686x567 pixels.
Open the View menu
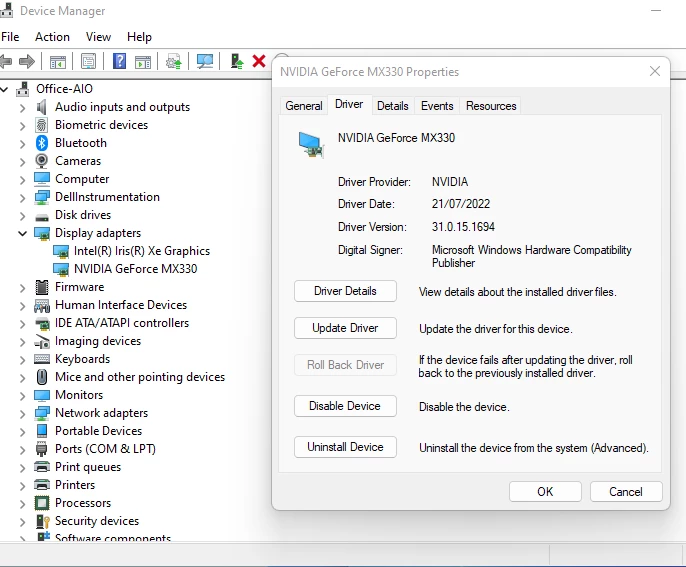coord(98,37)
